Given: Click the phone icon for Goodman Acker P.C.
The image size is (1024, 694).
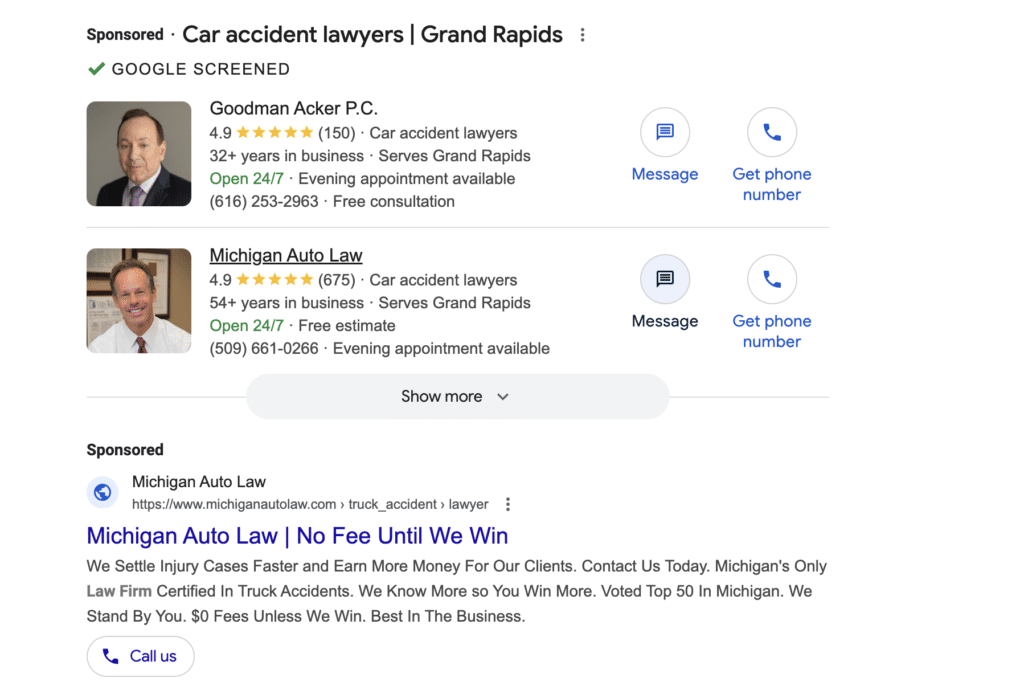Looking at the screenshot, I should [x=772, y=131].
